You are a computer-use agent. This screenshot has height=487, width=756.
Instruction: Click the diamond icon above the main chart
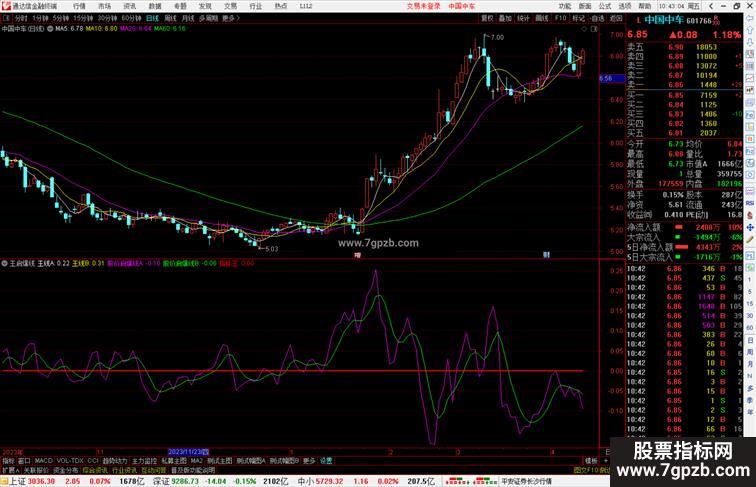(585, 29)
